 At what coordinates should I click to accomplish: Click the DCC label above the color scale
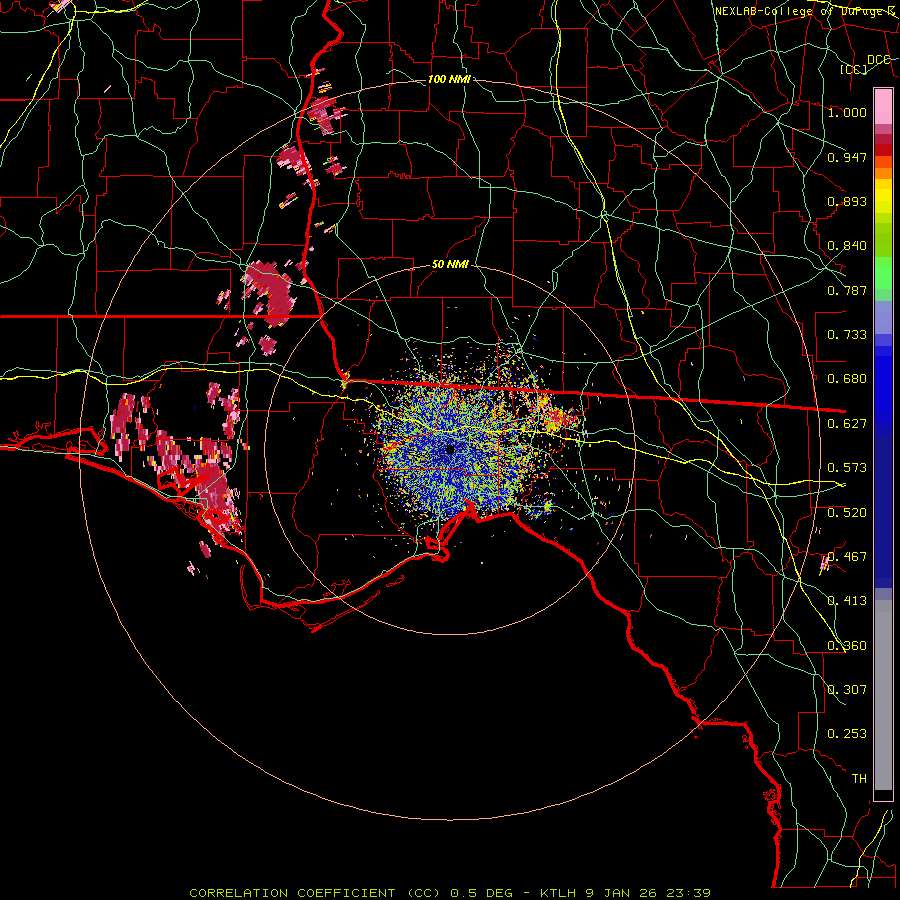878,60
